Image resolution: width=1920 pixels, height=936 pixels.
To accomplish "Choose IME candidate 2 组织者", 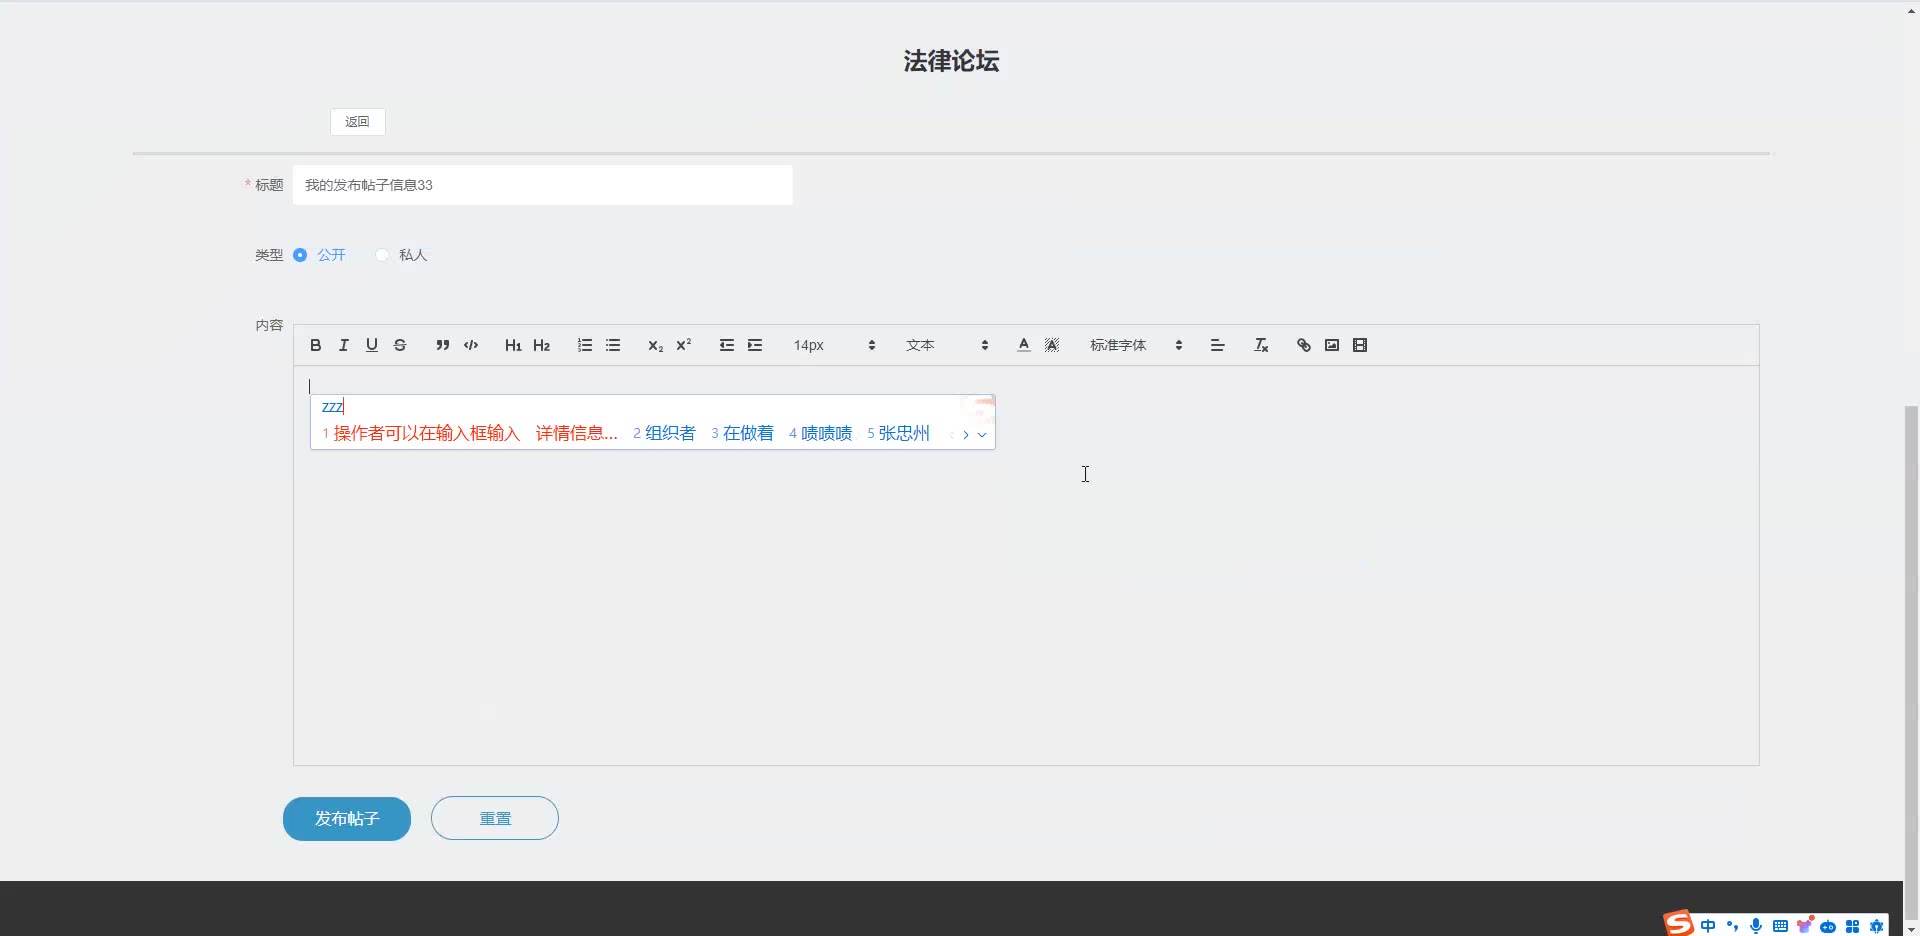I will 664,433.
